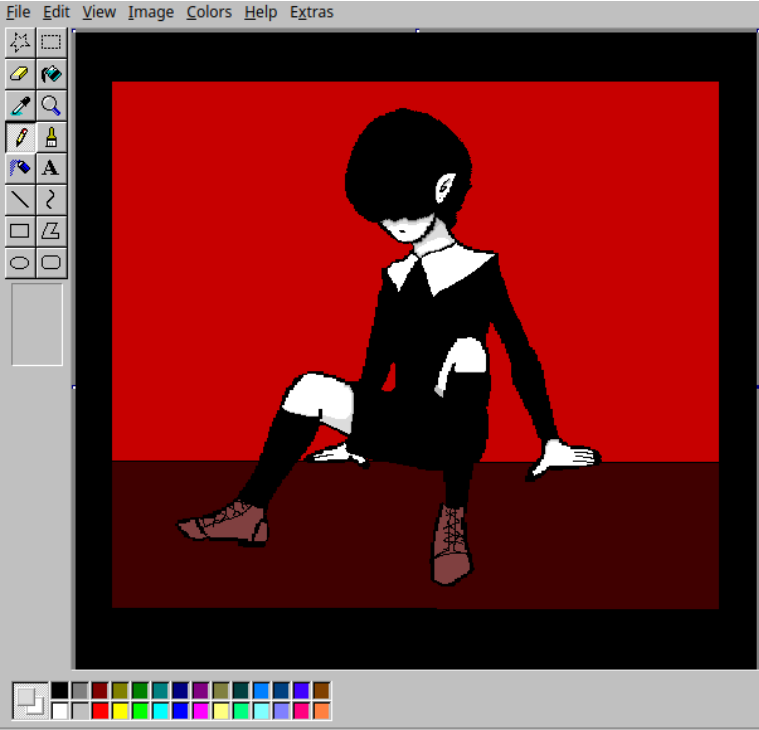This screenshot has height=730, width=759.
Task: Pick the straight Line tool
Action: tap(19, 200)
